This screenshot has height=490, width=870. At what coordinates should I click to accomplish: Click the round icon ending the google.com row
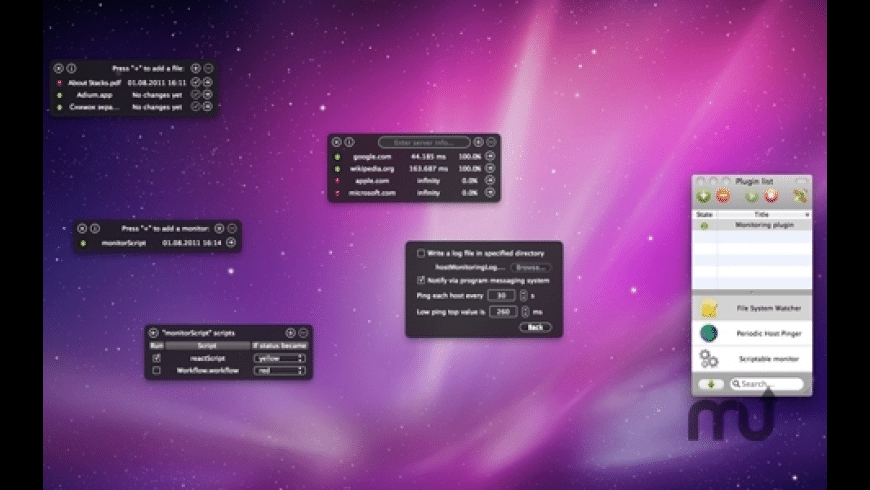point(490,156)
